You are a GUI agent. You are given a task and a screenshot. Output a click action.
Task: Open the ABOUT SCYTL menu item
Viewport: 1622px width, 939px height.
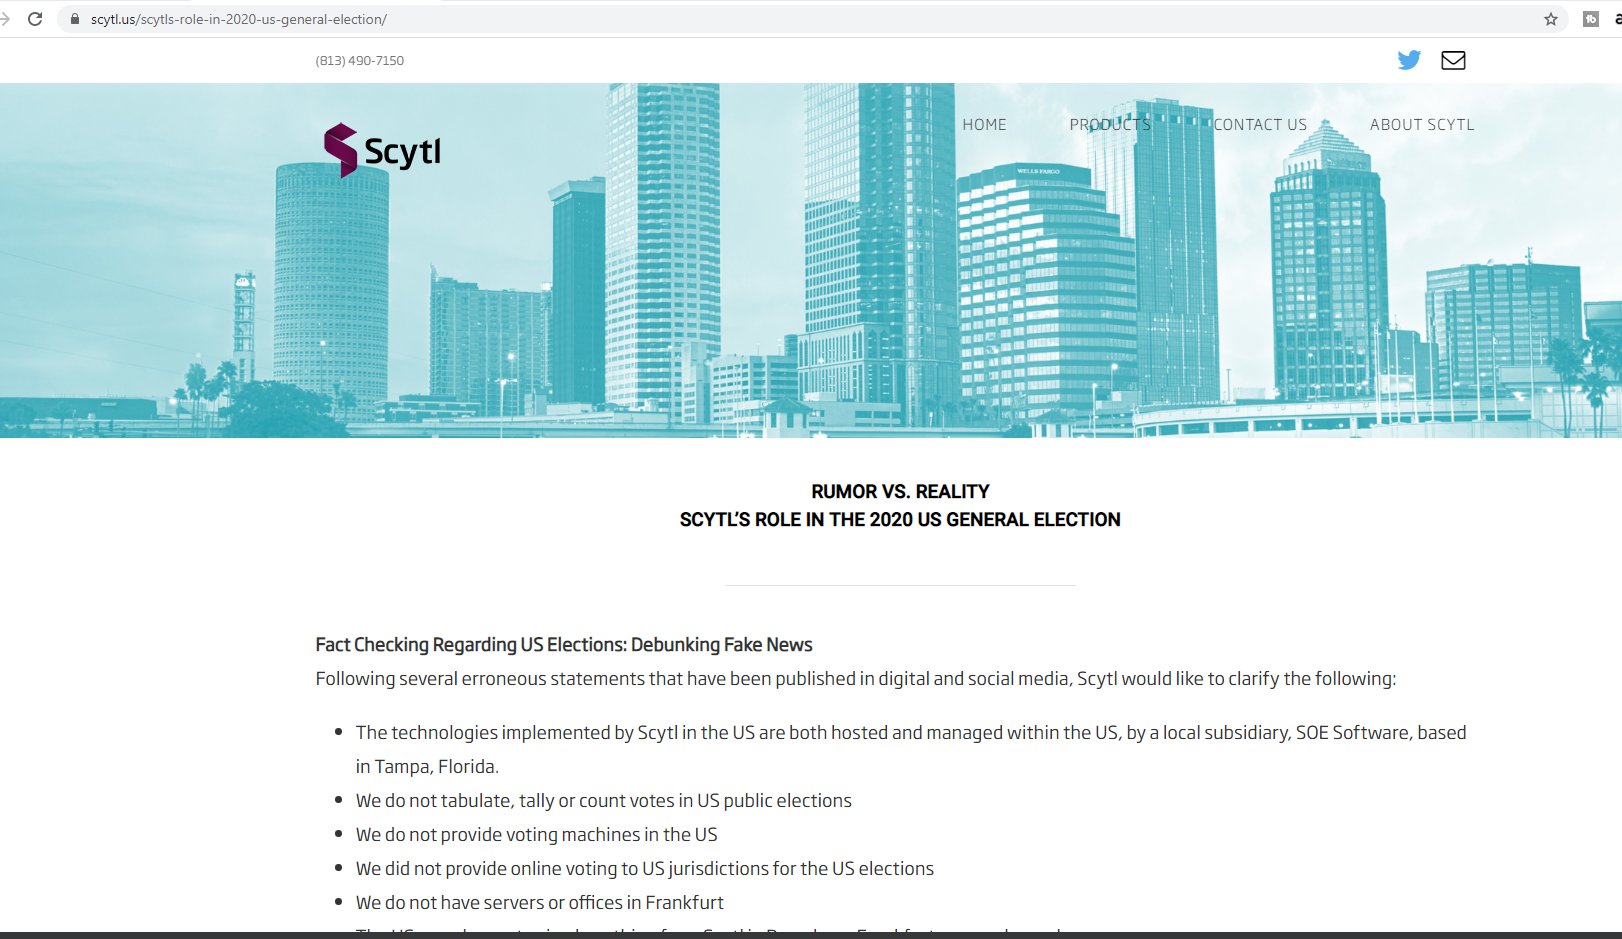(1422, 125)
